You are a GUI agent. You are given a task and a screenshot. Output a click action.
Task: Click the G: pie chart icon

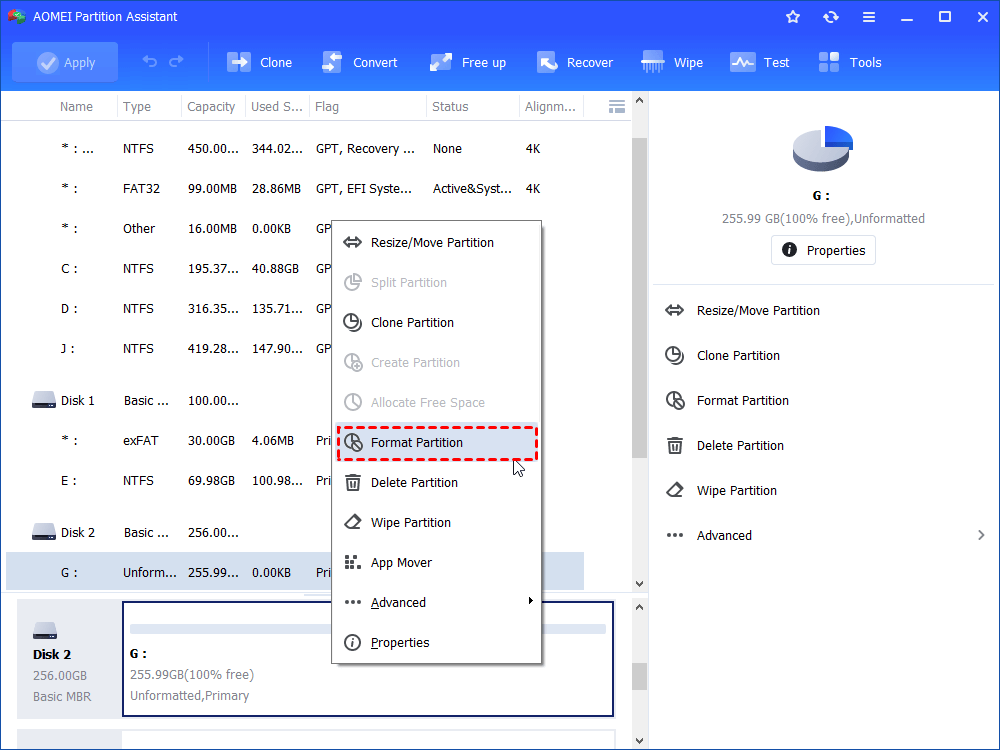(x=823, y=148)
